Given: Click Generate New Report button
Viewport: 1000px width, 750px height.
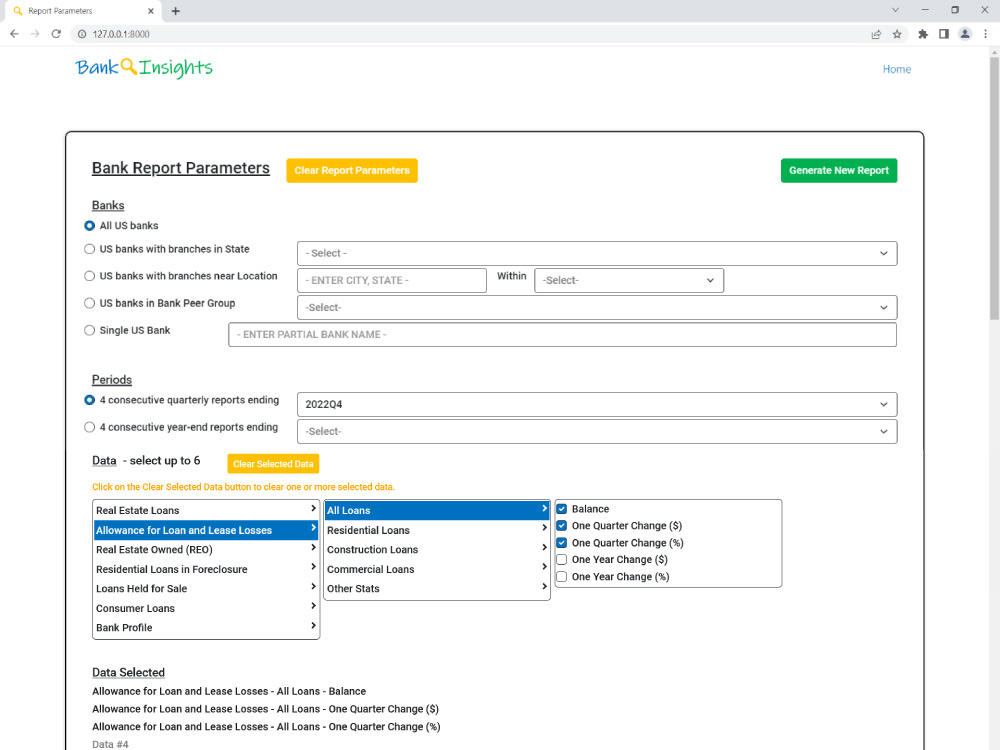Looking at the screenshot, I should point(839,170).
